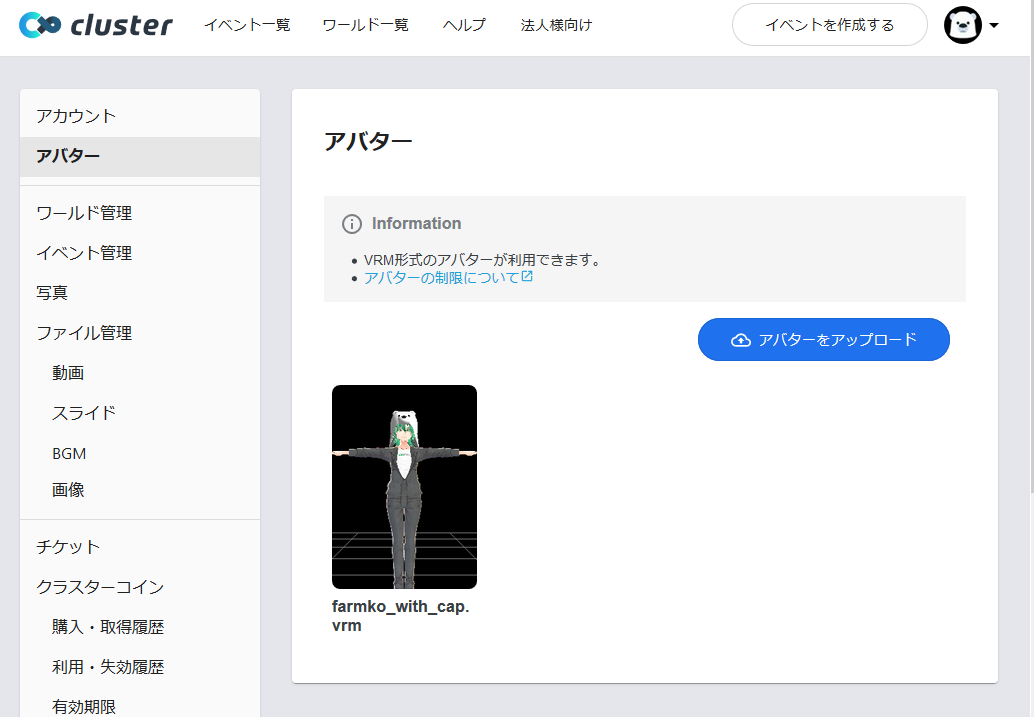1034x717 pixels.
Task: Expand the account dropdown arrow
Action: click(994, 26)
